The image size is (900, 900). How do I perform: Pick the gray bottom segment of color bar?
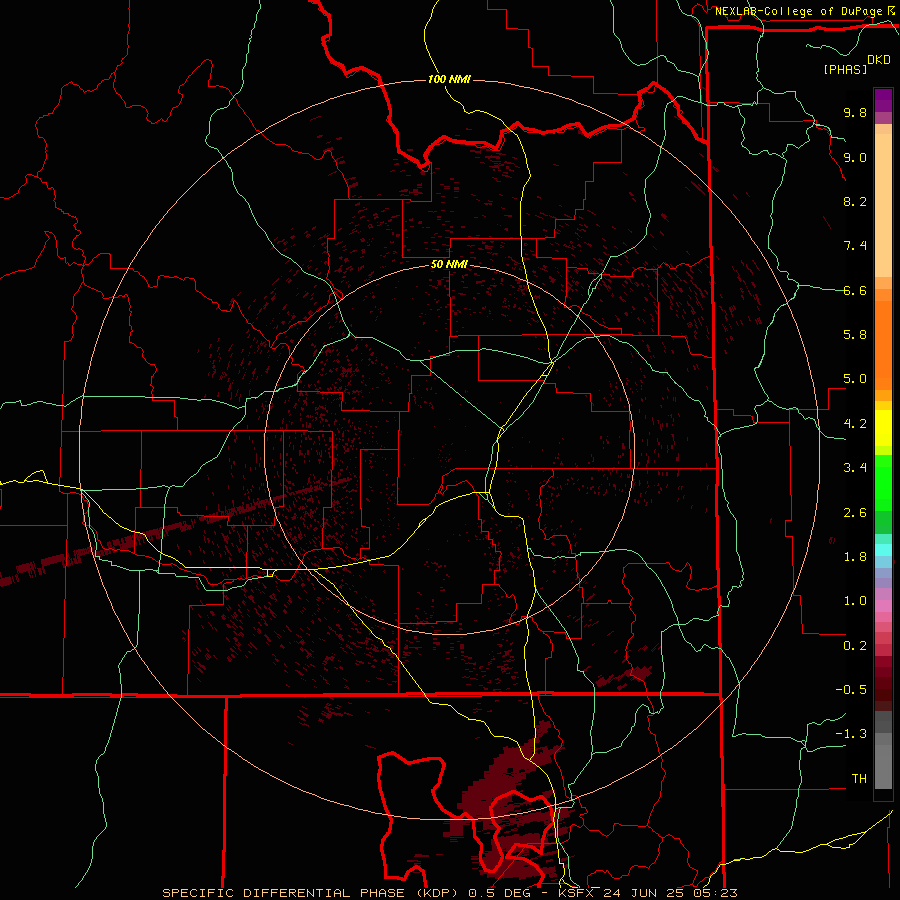pyautogui.click(x=883, y=769)
